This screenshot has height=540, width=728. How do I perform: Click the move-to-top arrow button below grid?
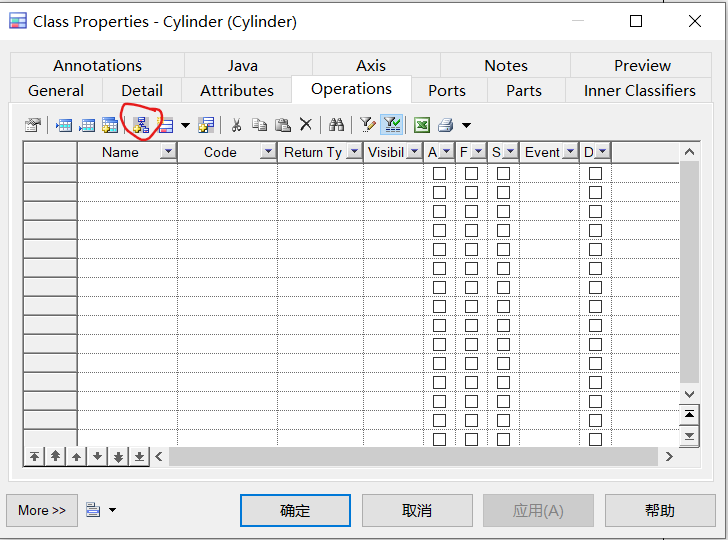[x=34, y=456]
